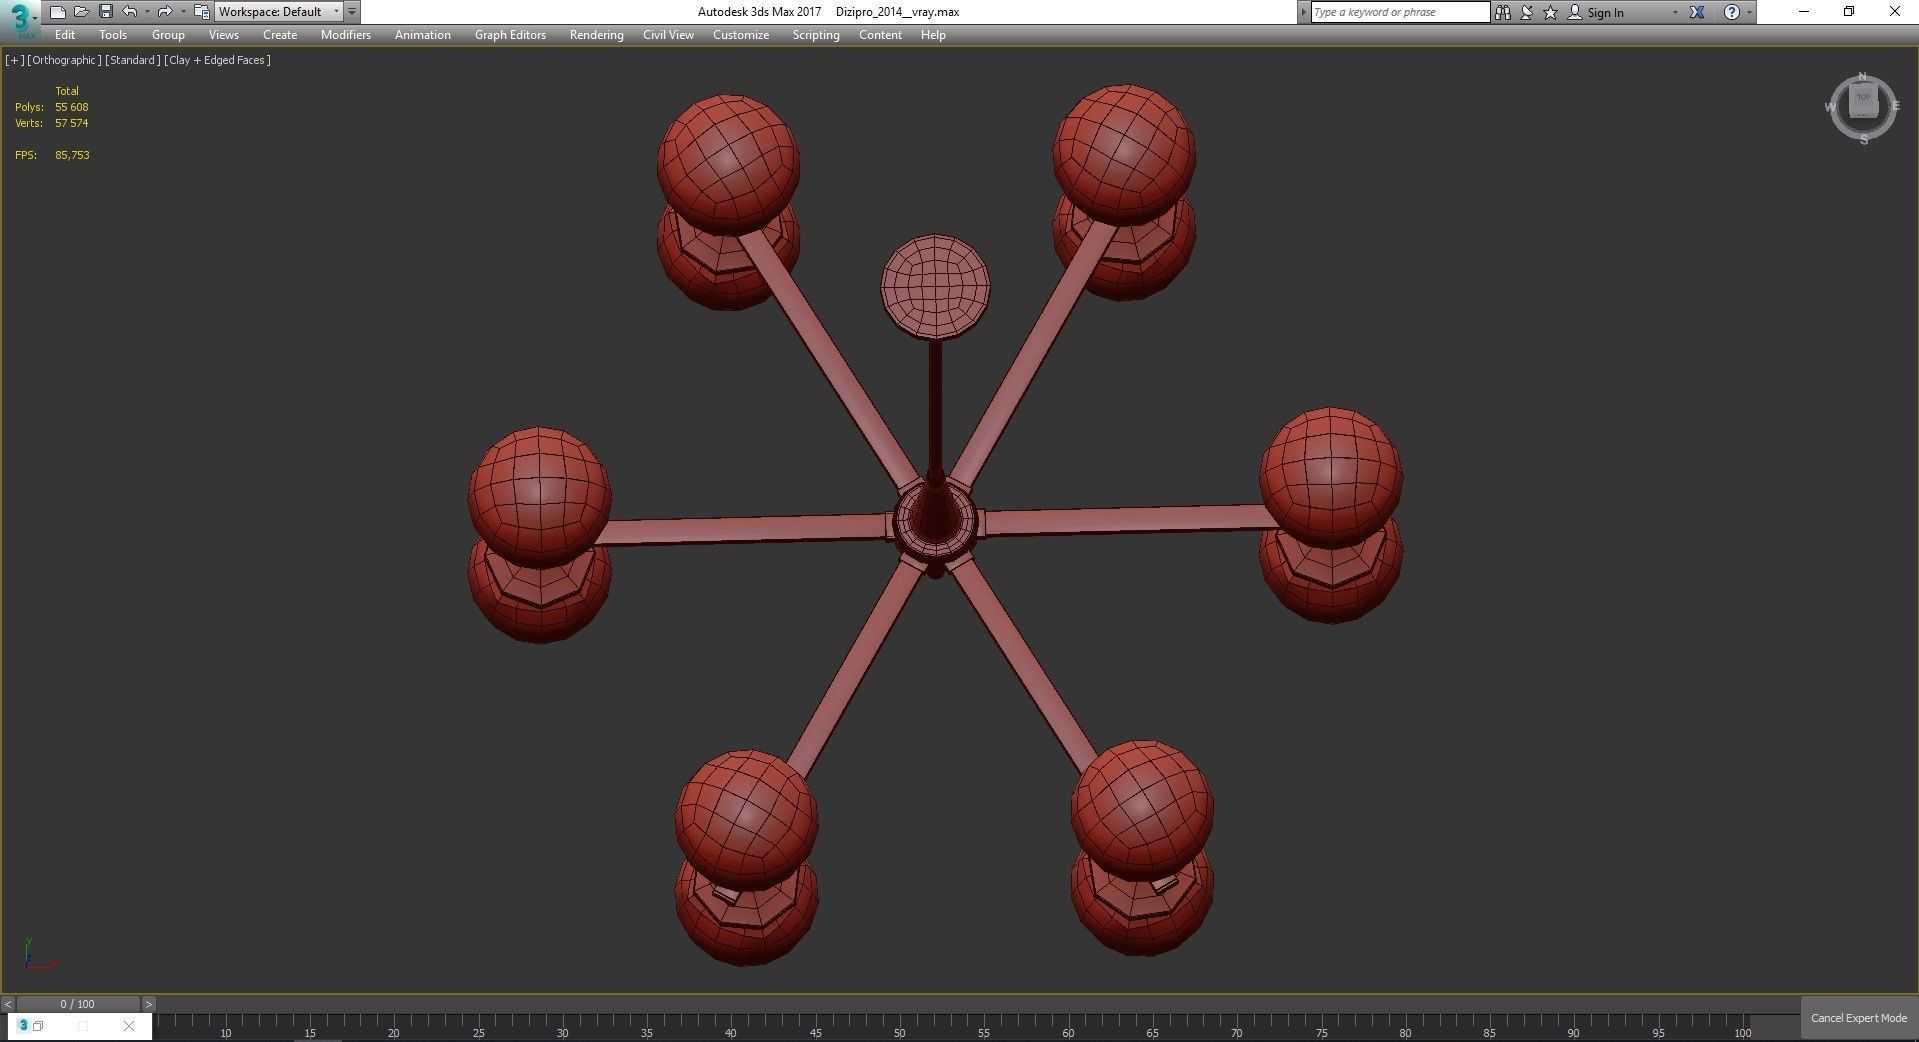The height and width of the screenshot is (1042, 1919).
Task: Step the time slider forward with the > arrow
Action: pyautogui.click(x=148, y=1004)
